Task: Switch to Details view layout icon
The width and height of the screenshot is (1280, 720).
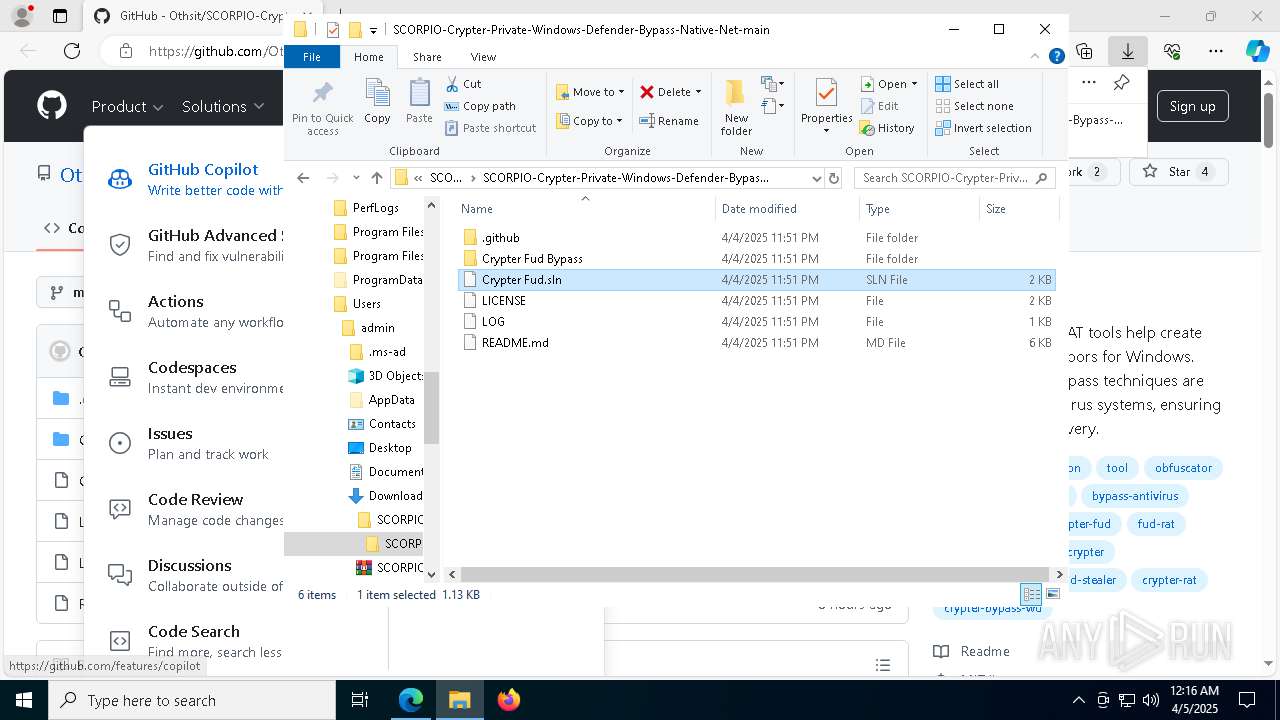Action: tap(1031, 594)
